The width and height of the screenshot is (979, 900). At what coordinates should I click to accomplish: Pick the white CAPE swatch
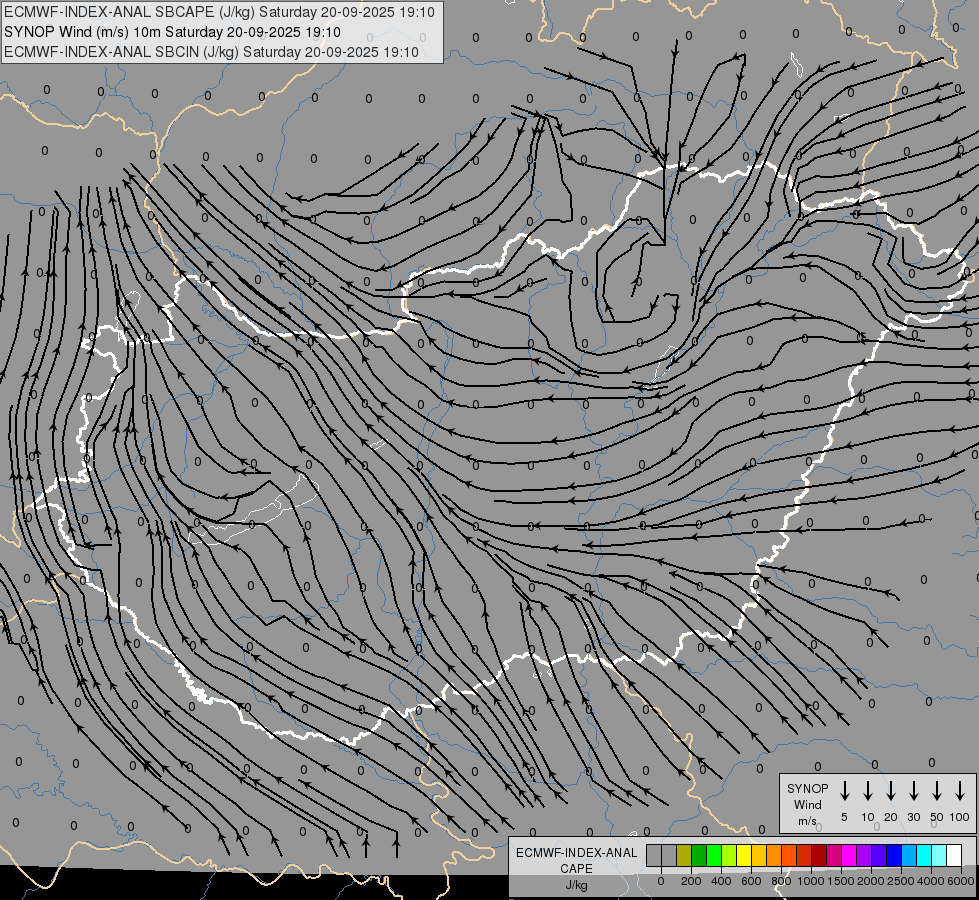[x=955, y=856]
